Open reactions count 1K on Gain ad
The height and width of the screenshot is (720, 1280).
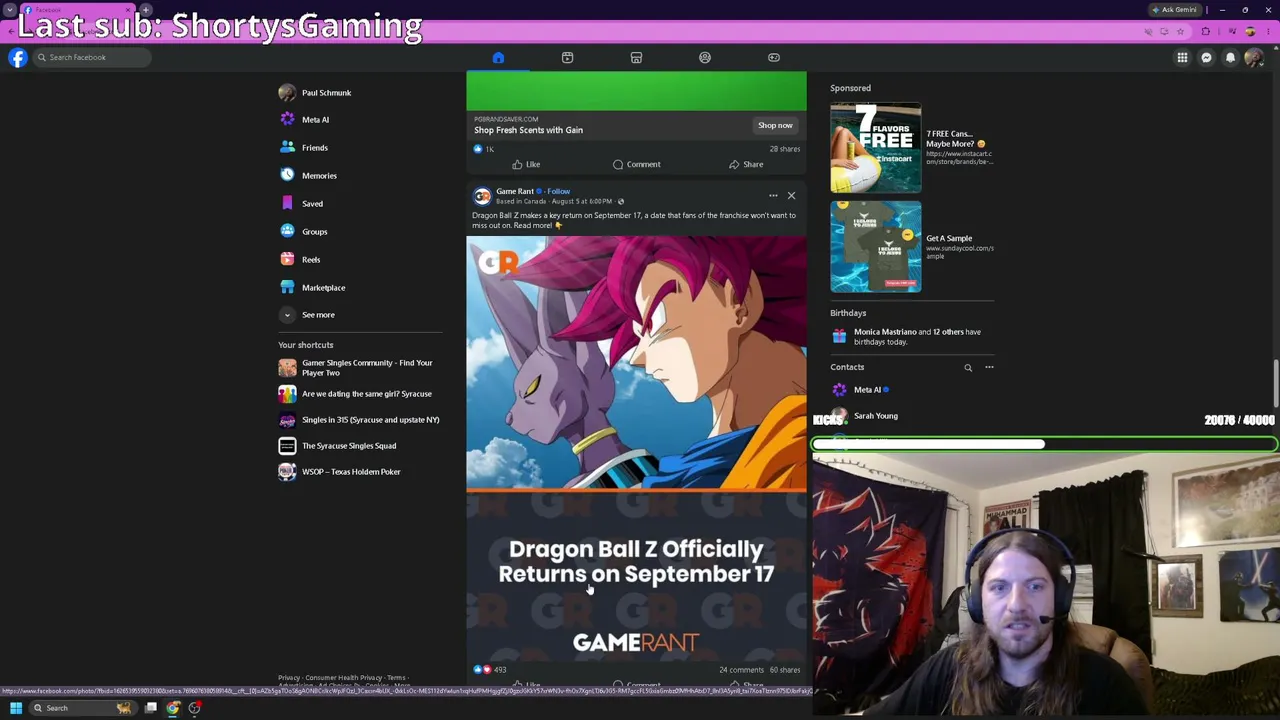(483, 149)
